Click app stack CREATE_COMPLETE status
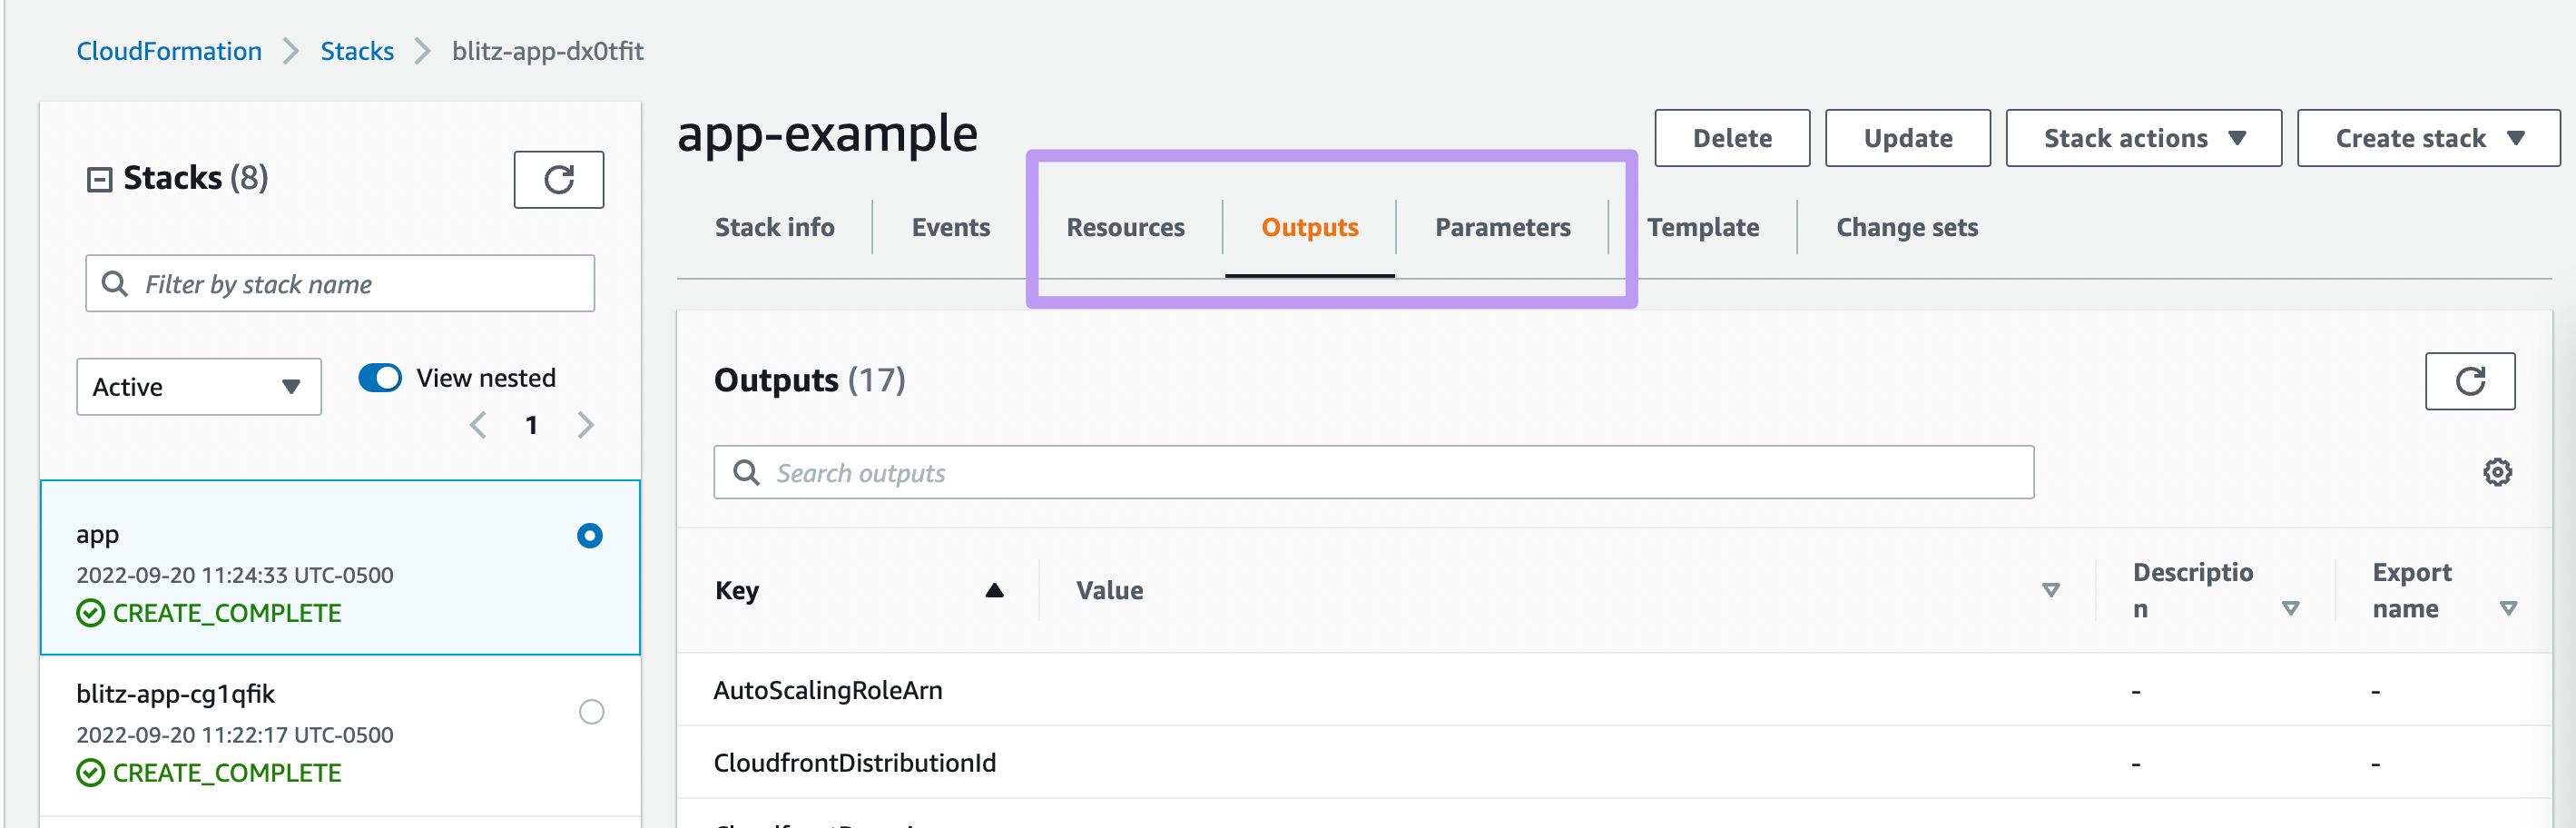This screenshot has height=828, width=2576. [x=209, y=613]
